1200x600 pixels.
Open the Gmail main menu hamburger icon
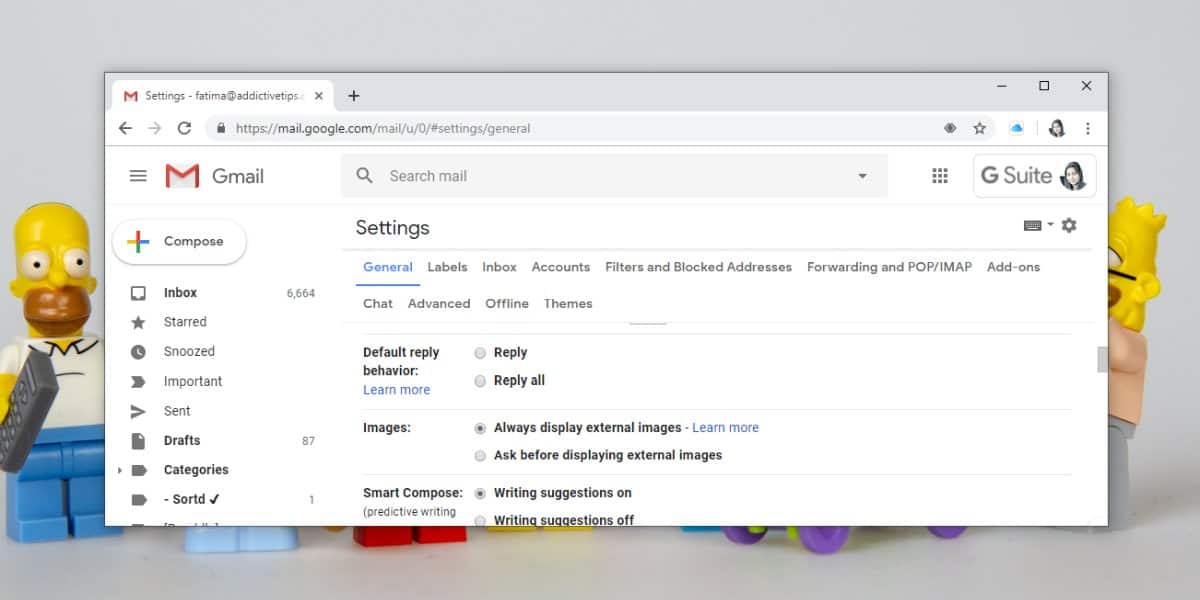pyautogui.click(x=138, y=176)
